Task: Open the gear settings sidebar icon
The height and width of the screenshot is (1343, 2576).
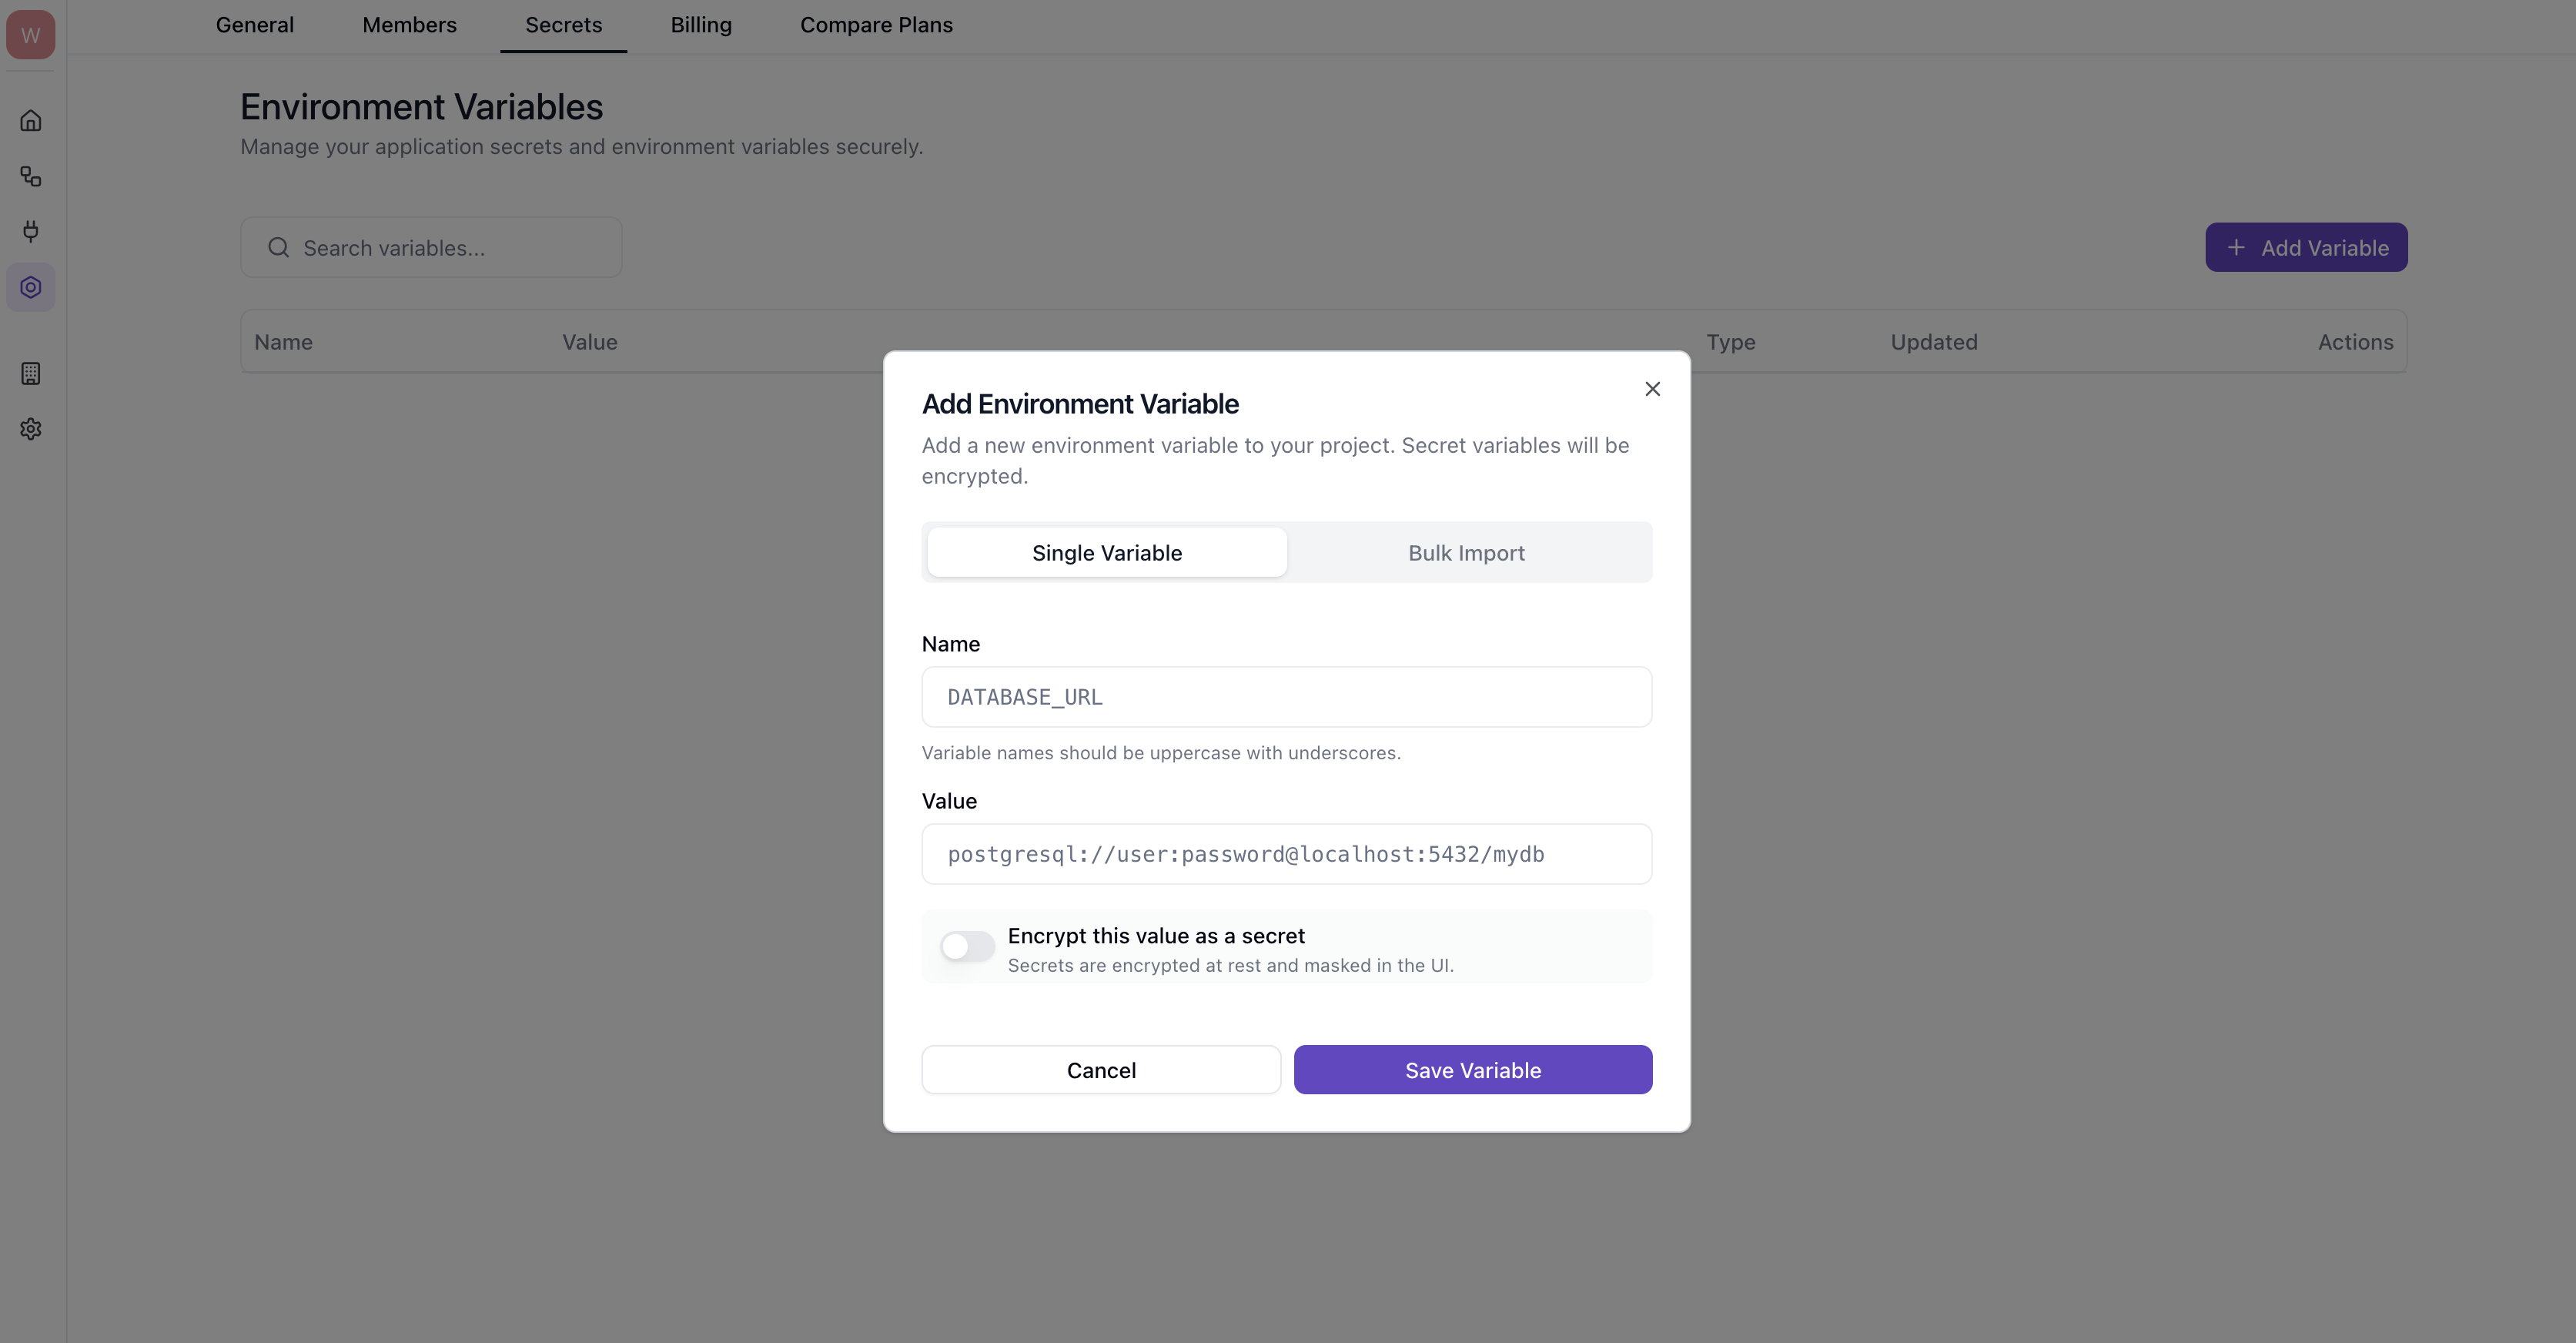Action: click(31, 429)
